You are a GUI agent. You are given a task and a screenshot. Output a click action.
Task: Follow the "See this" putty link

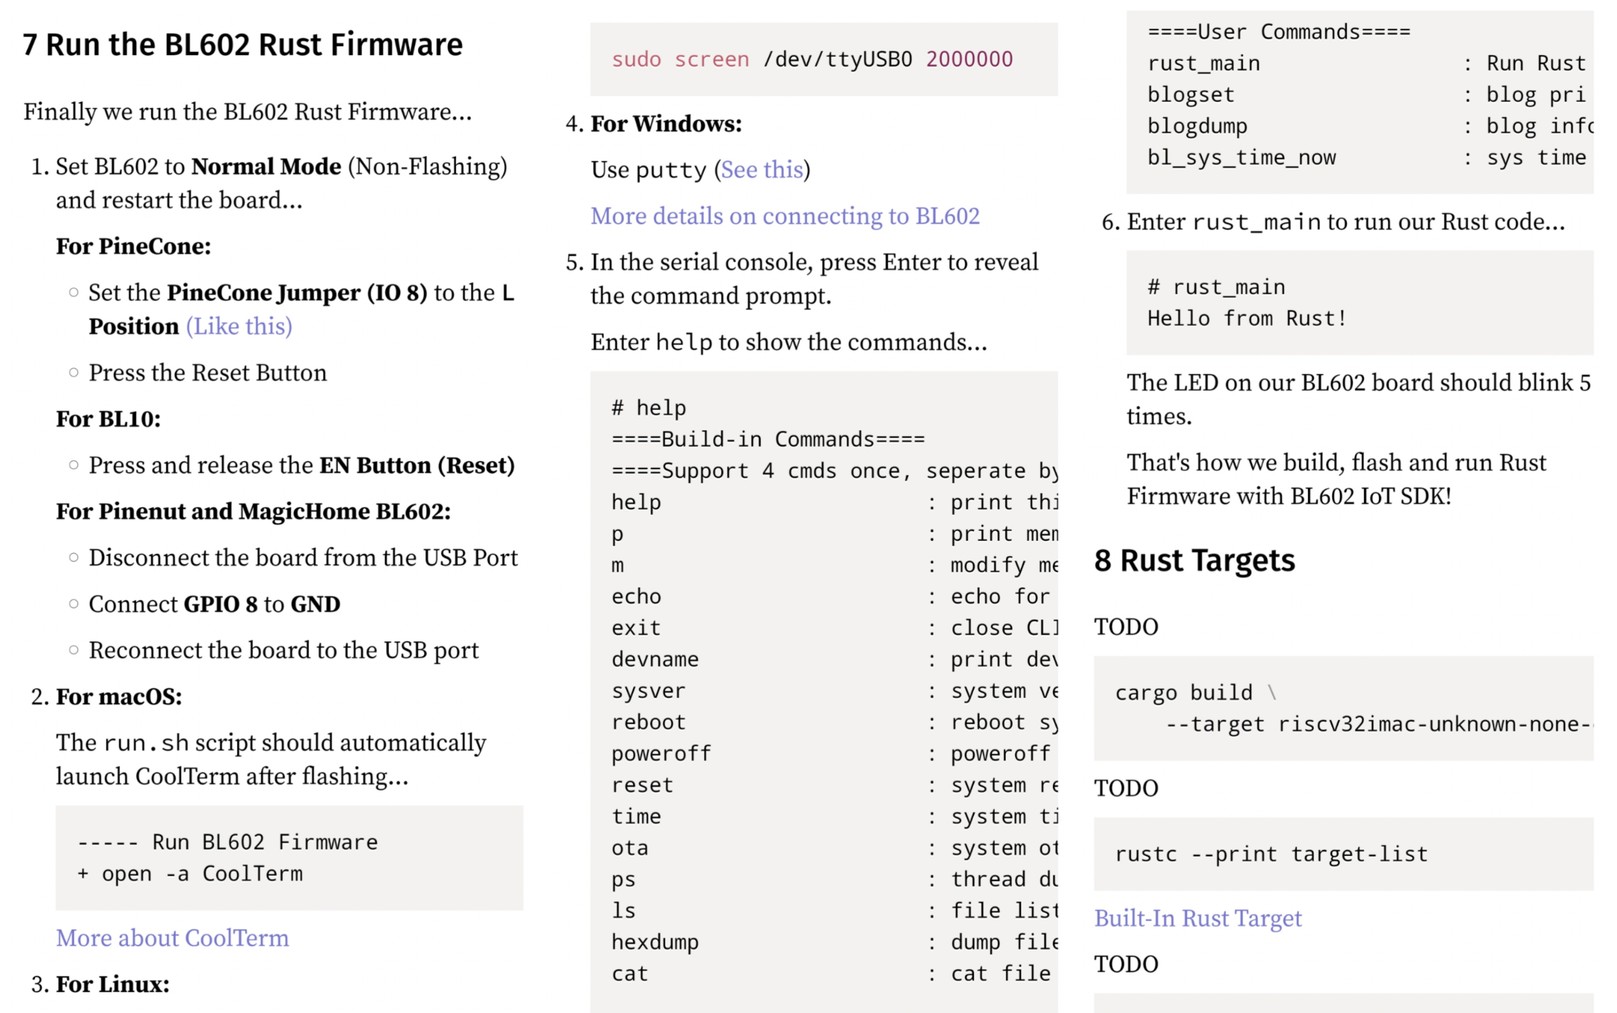(762, 170)
